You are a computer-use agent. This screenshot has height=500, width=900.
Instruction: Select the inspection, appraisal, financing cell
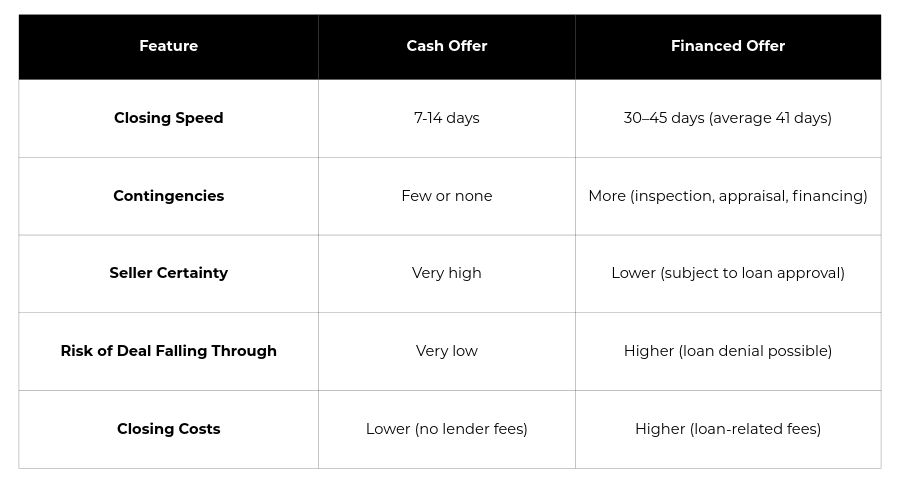727,196
